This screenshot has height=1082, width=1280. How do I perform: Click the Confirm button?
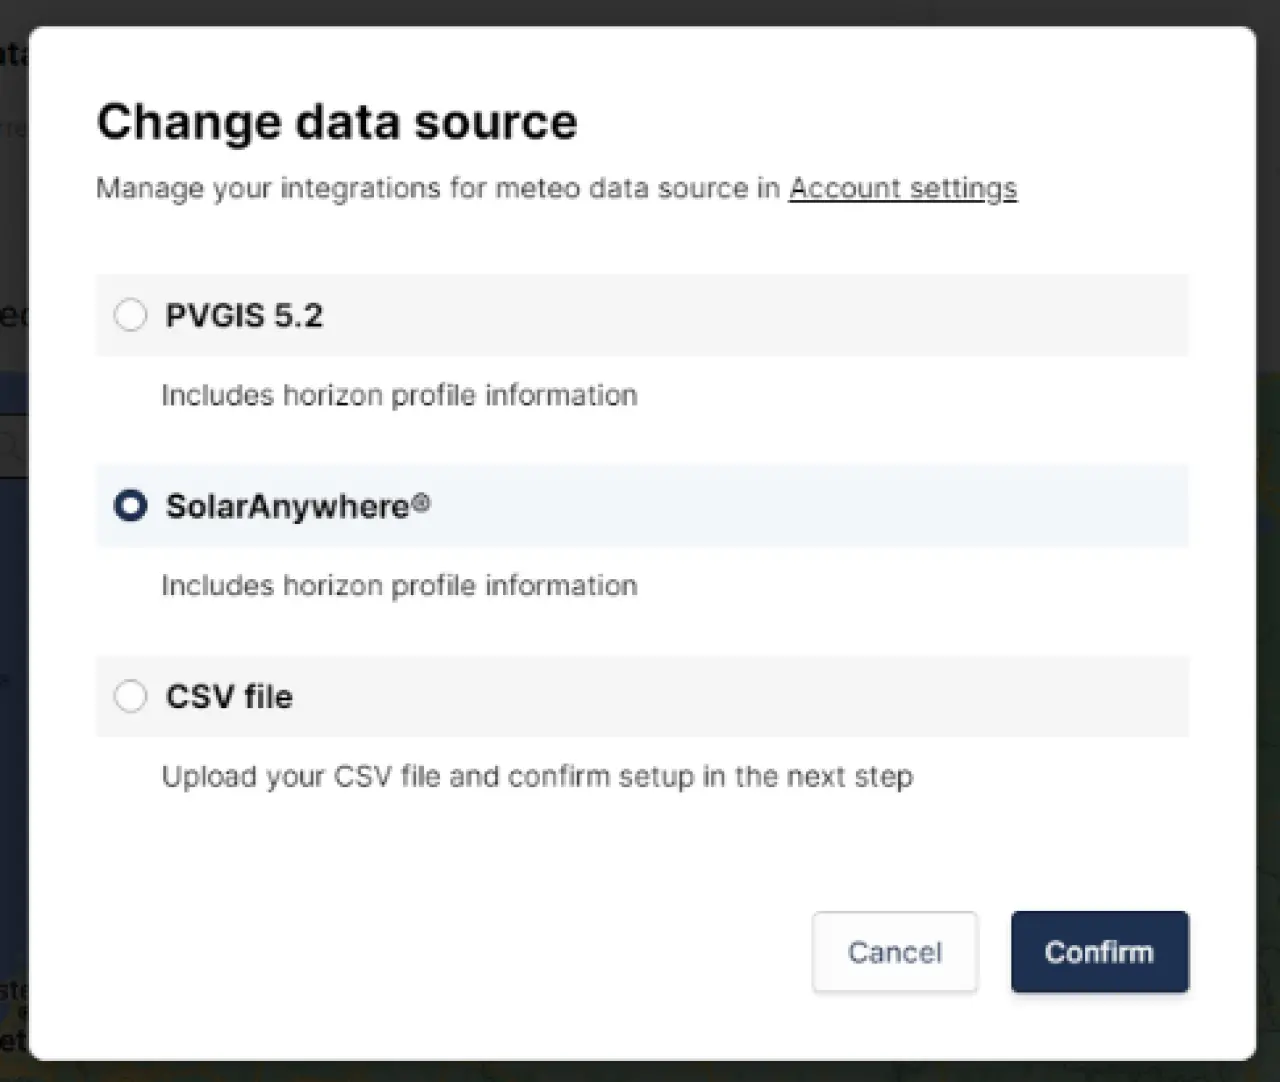point(1099,952)
